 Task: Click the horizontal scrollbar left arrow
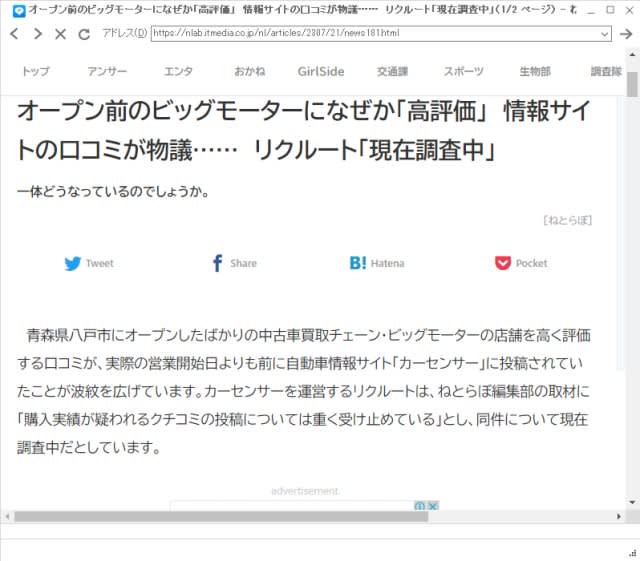7,516
